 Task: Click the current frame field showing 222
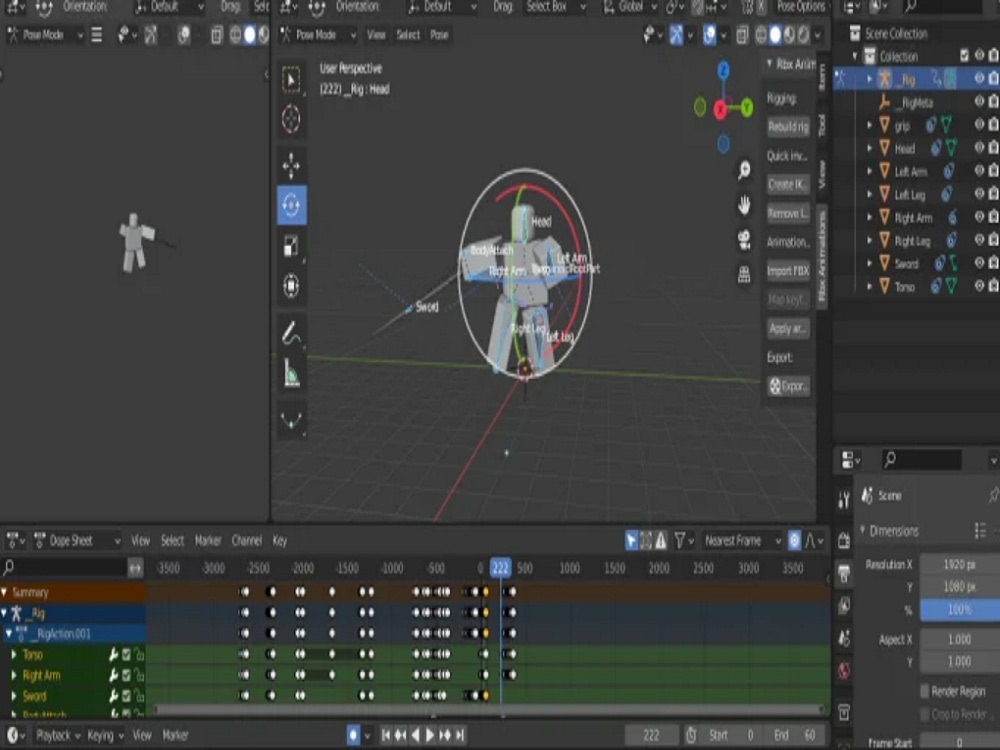point(652,735)
